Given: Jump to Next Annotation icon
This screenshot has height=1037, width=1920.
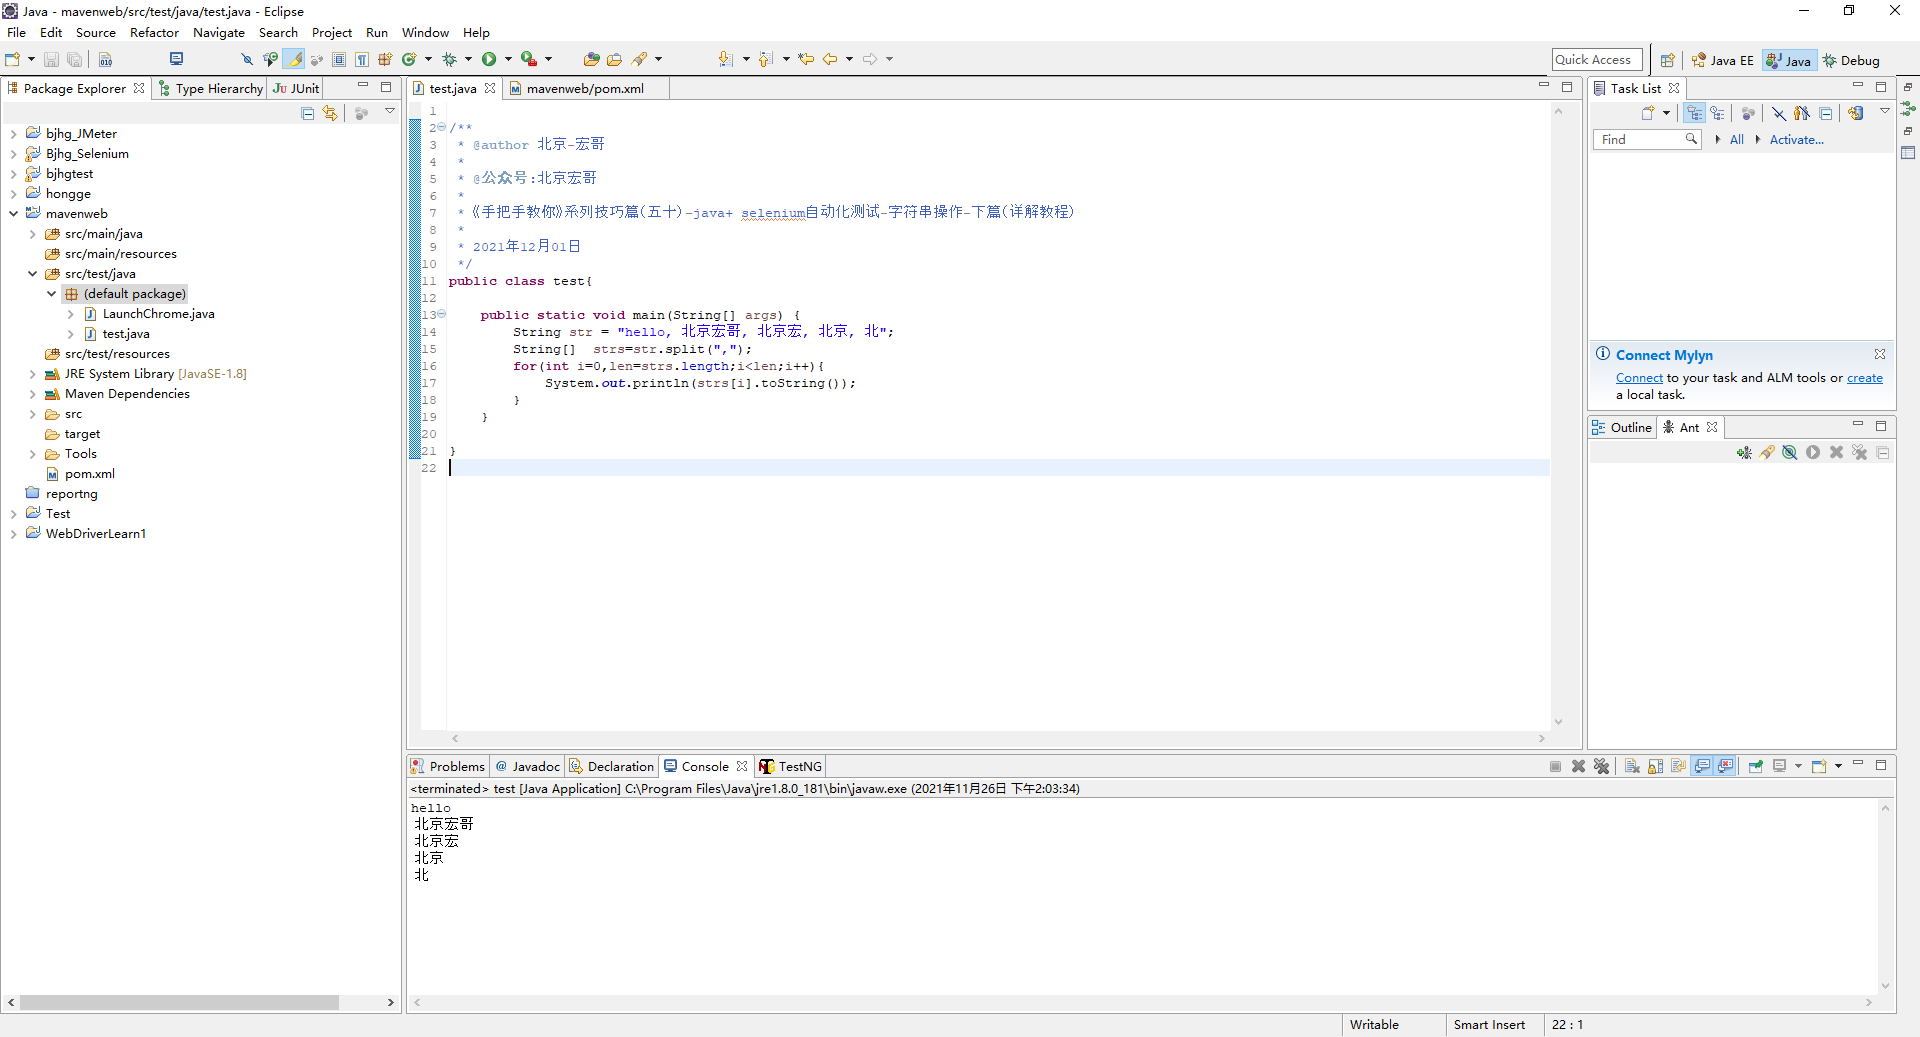Looking at the screenshot, I should (x=726, y=59).
